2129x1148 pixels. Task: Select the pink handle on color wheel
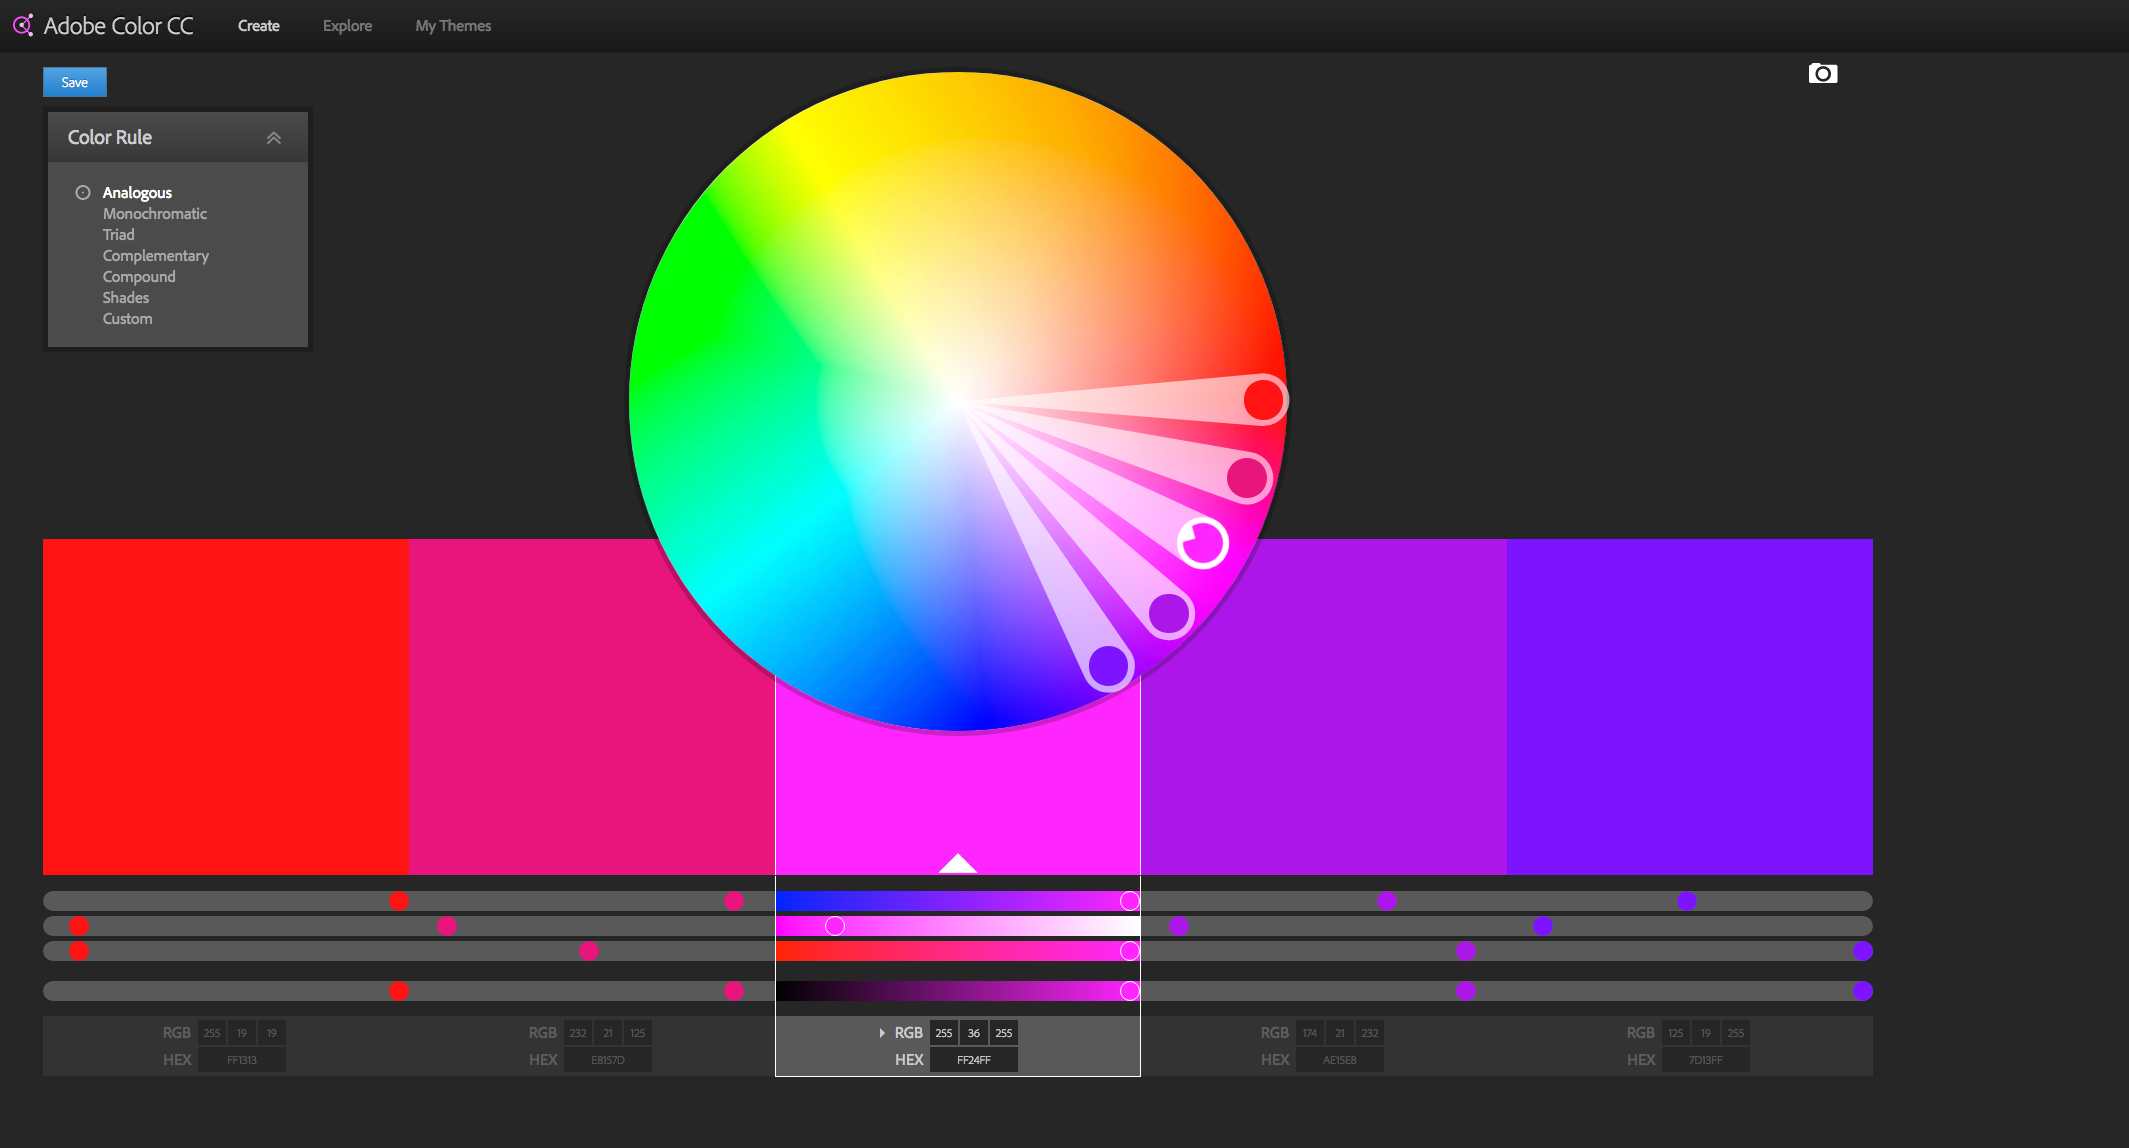[x=1247, y=478]
